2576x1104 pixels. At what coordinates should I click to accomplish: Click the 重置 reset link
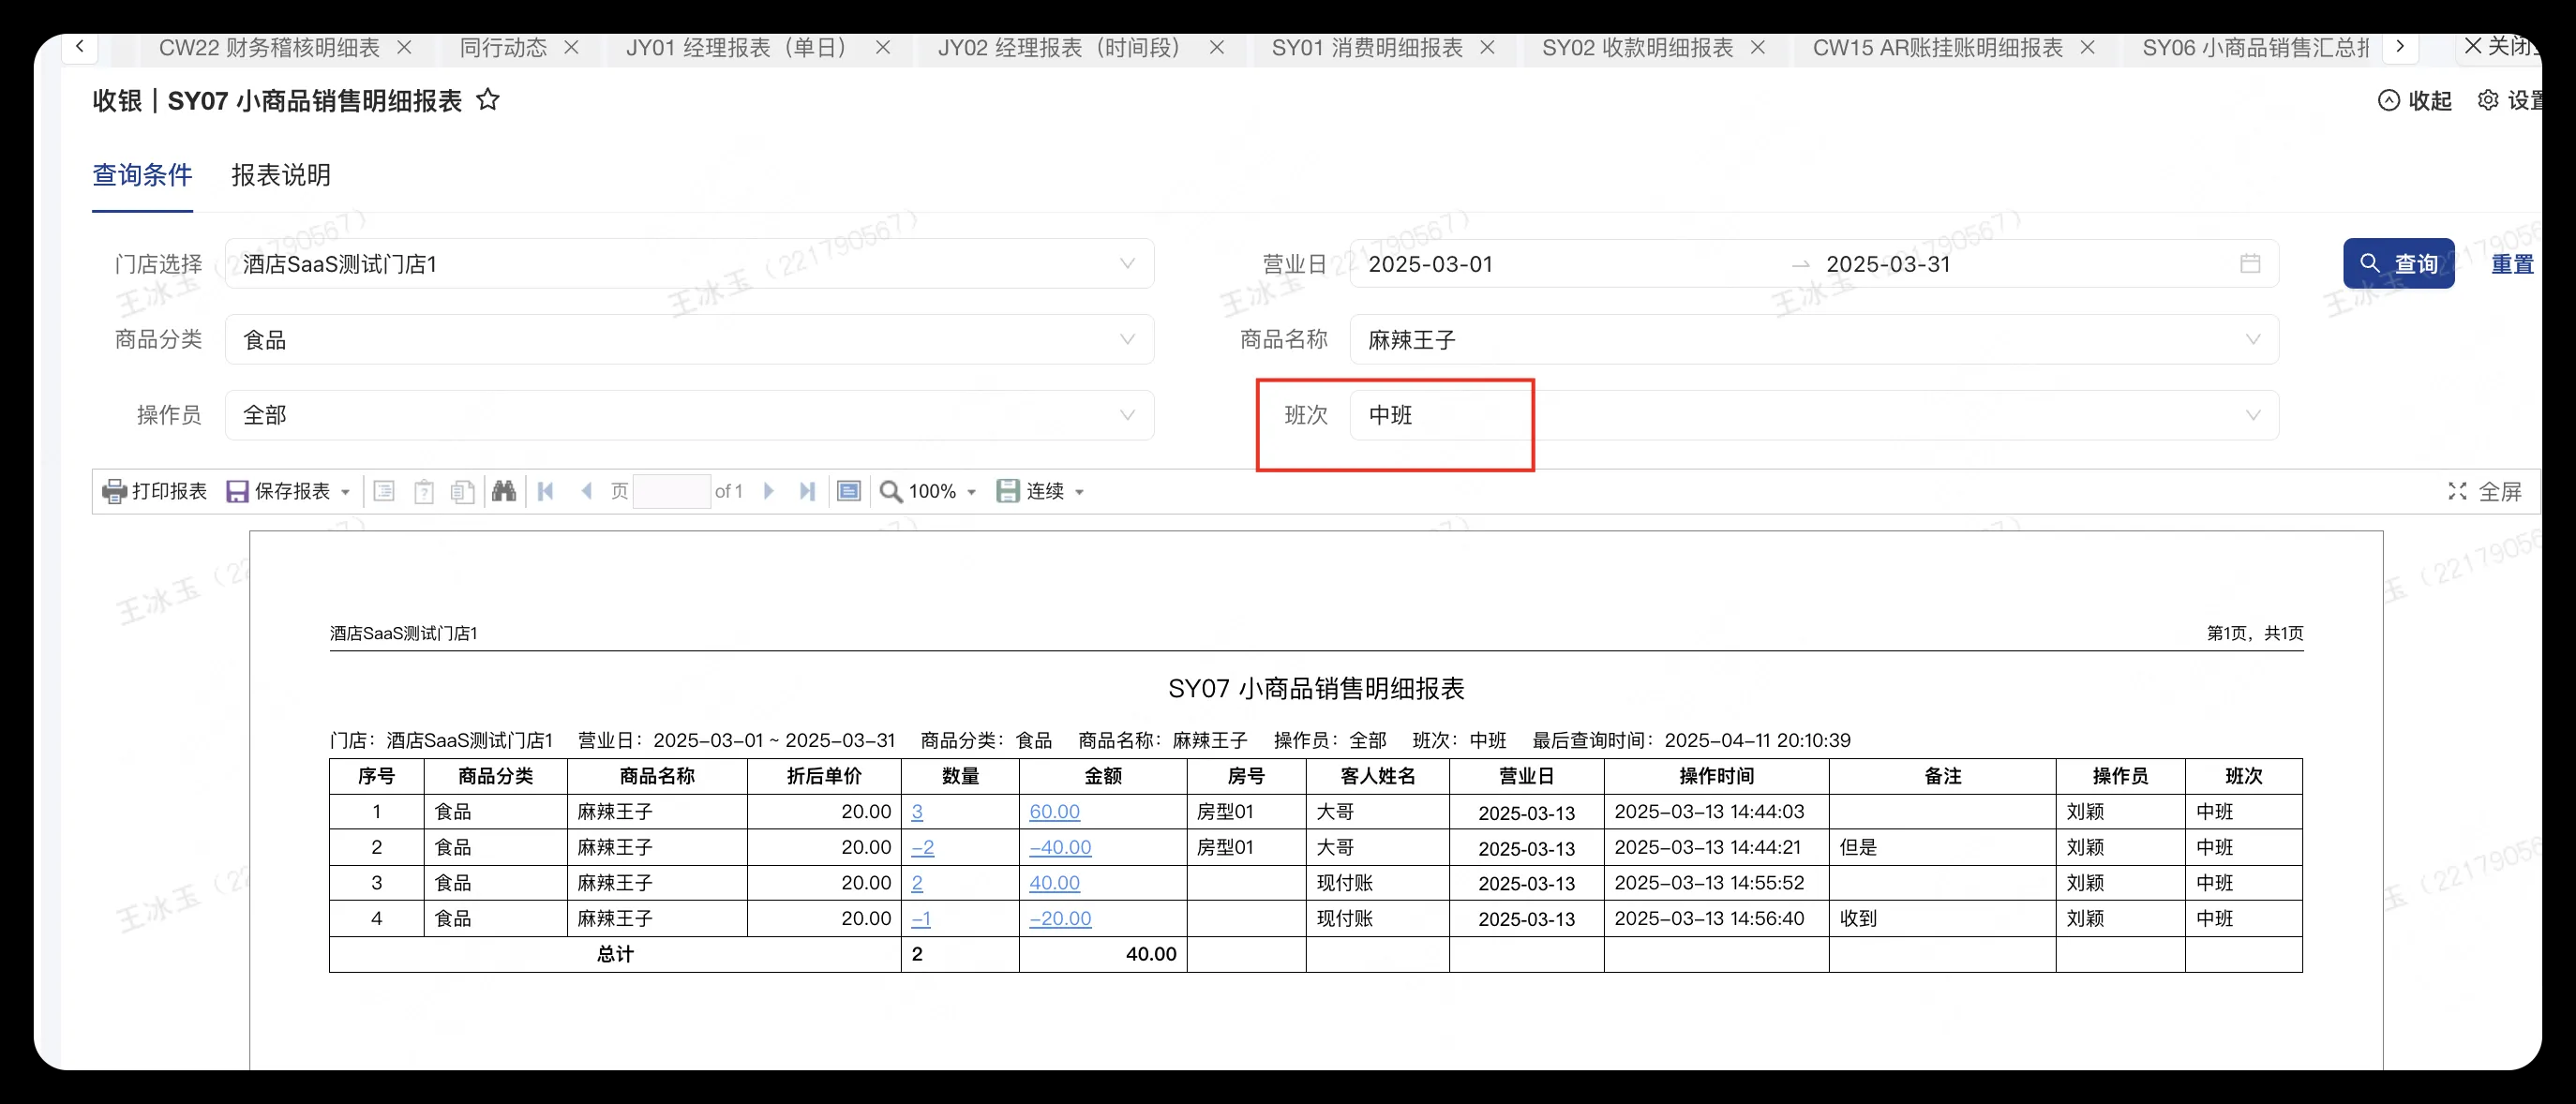[2511, 264]
